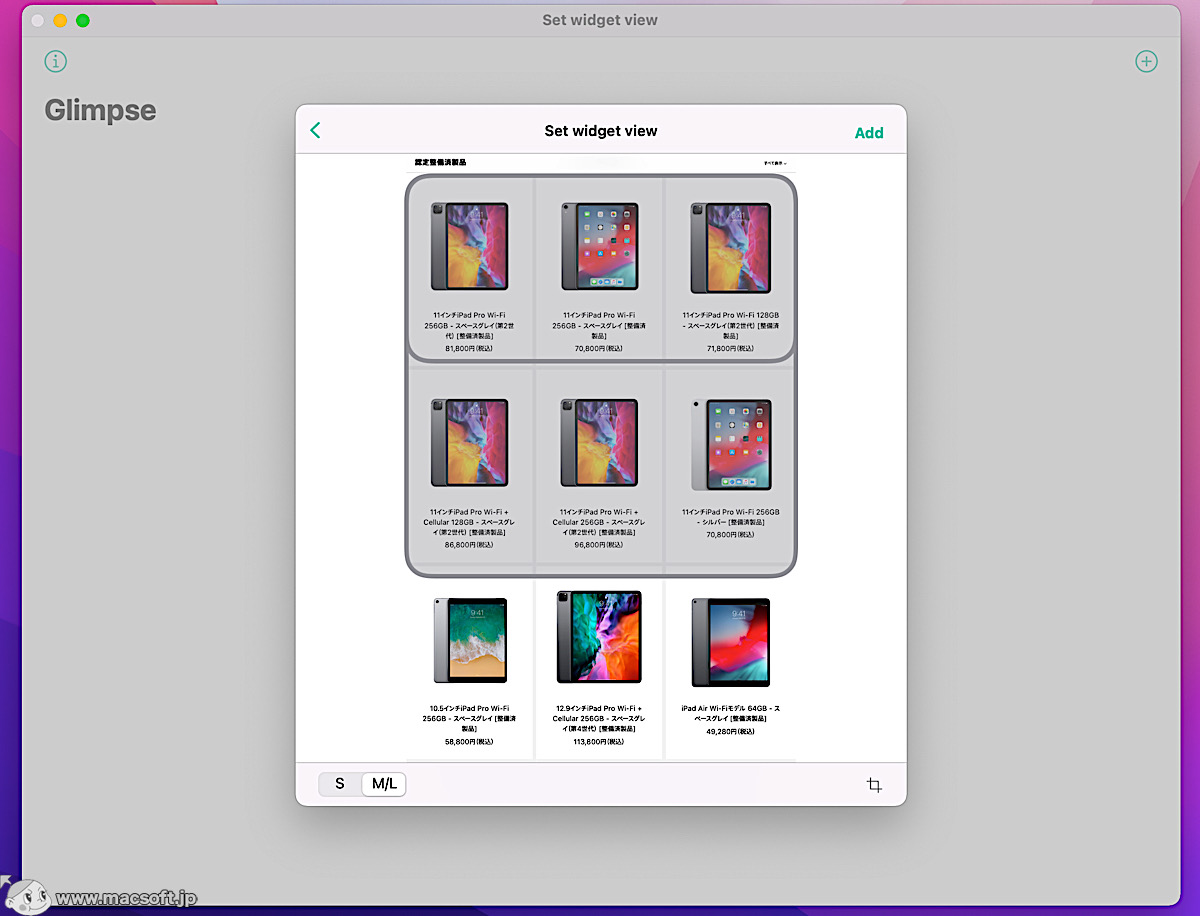Select the silver 11-inch iPad Pro image
Viewport: 1200px width, 916px height.
point(730,444)
